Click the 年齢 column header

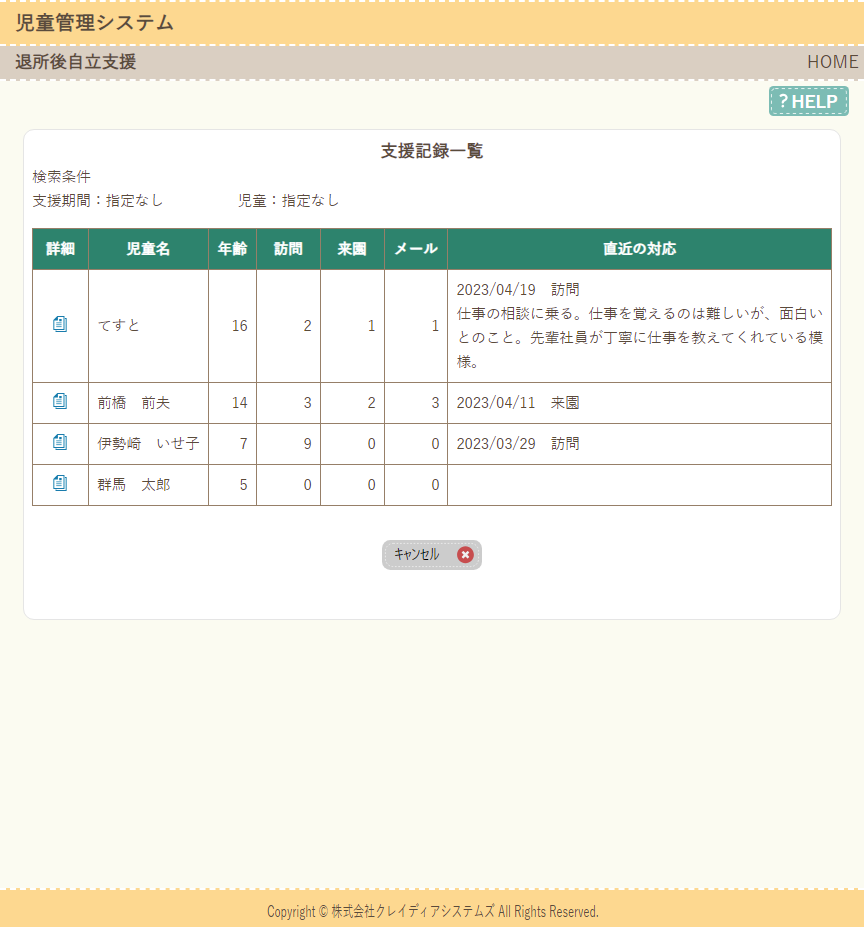[x=232, y=249]
